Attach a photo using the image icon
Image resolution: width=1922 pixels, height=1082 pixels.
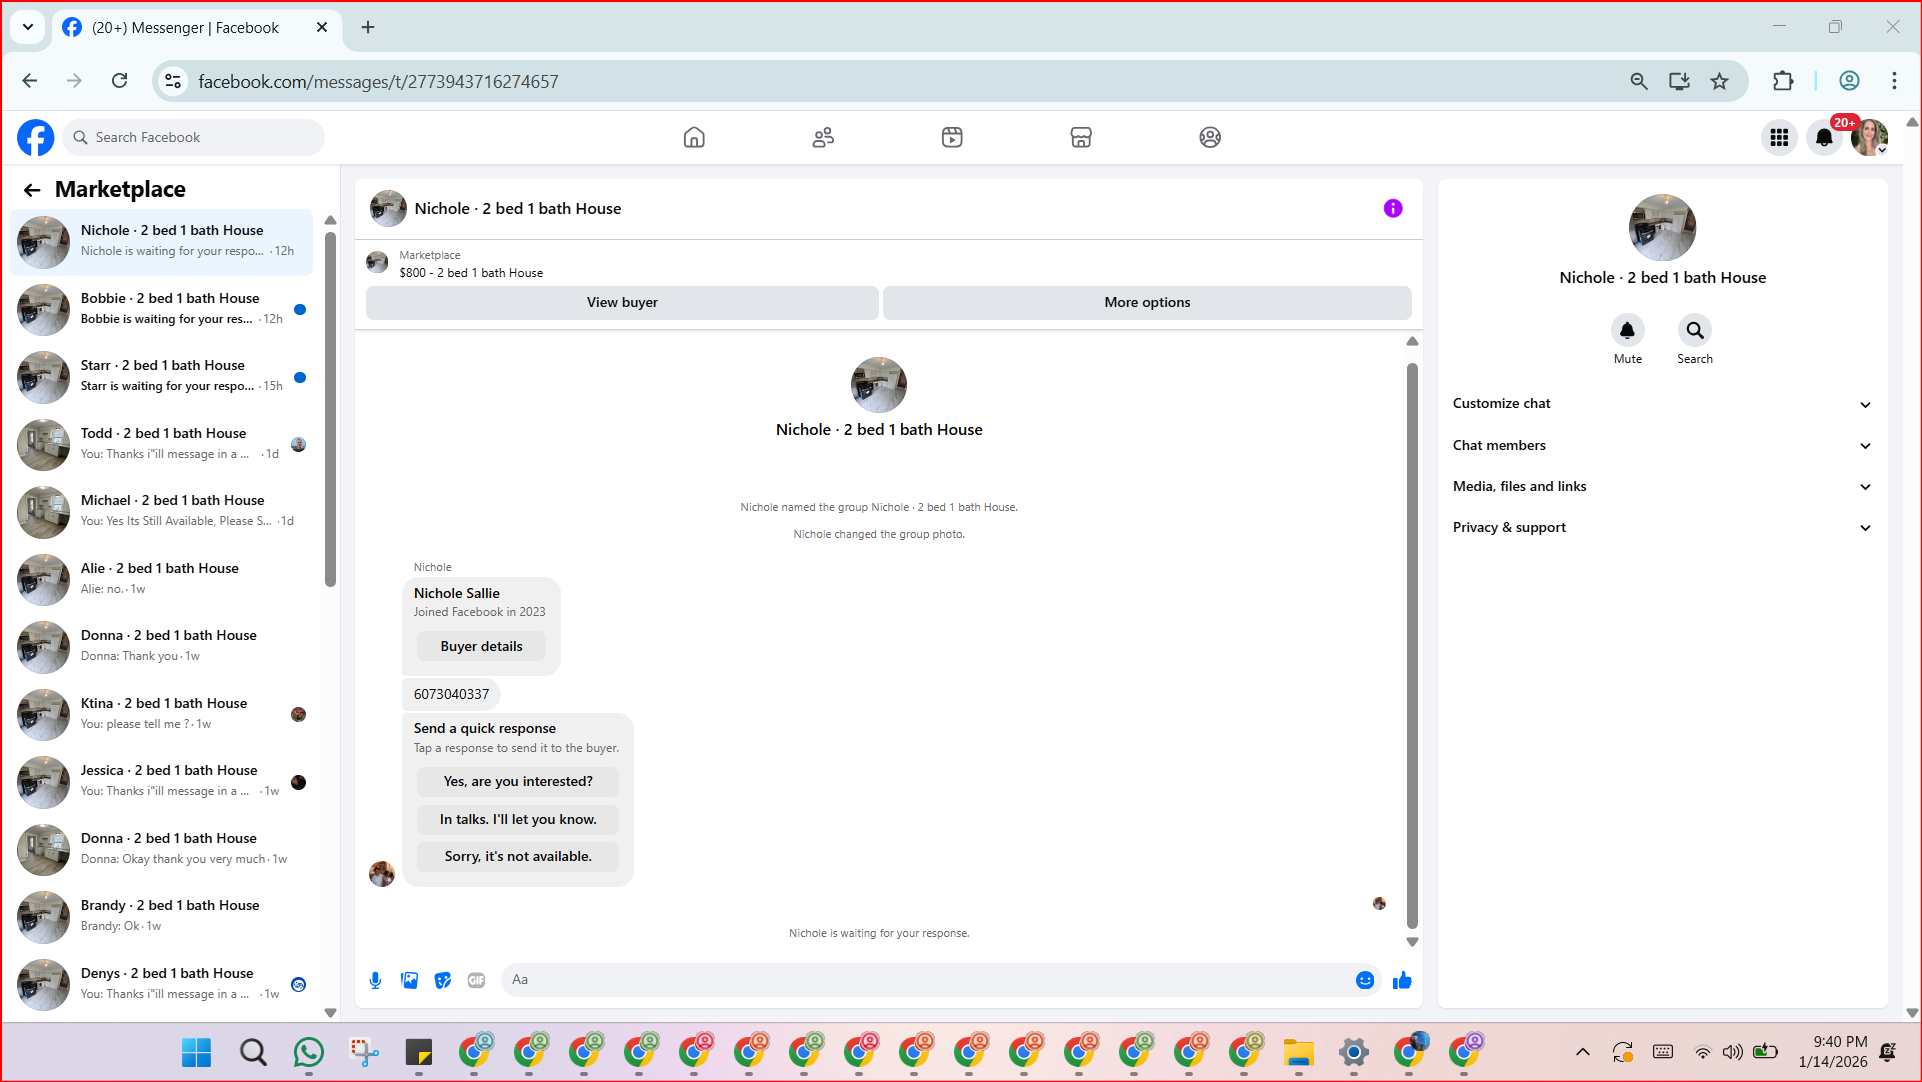click(409, 980)
